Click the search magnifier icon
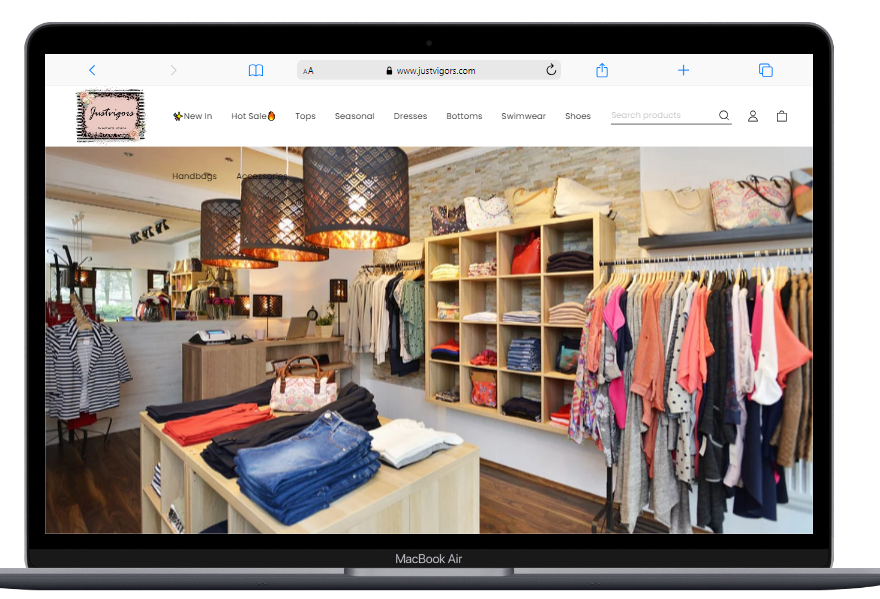The image size is (880, 599). point(724,116)
